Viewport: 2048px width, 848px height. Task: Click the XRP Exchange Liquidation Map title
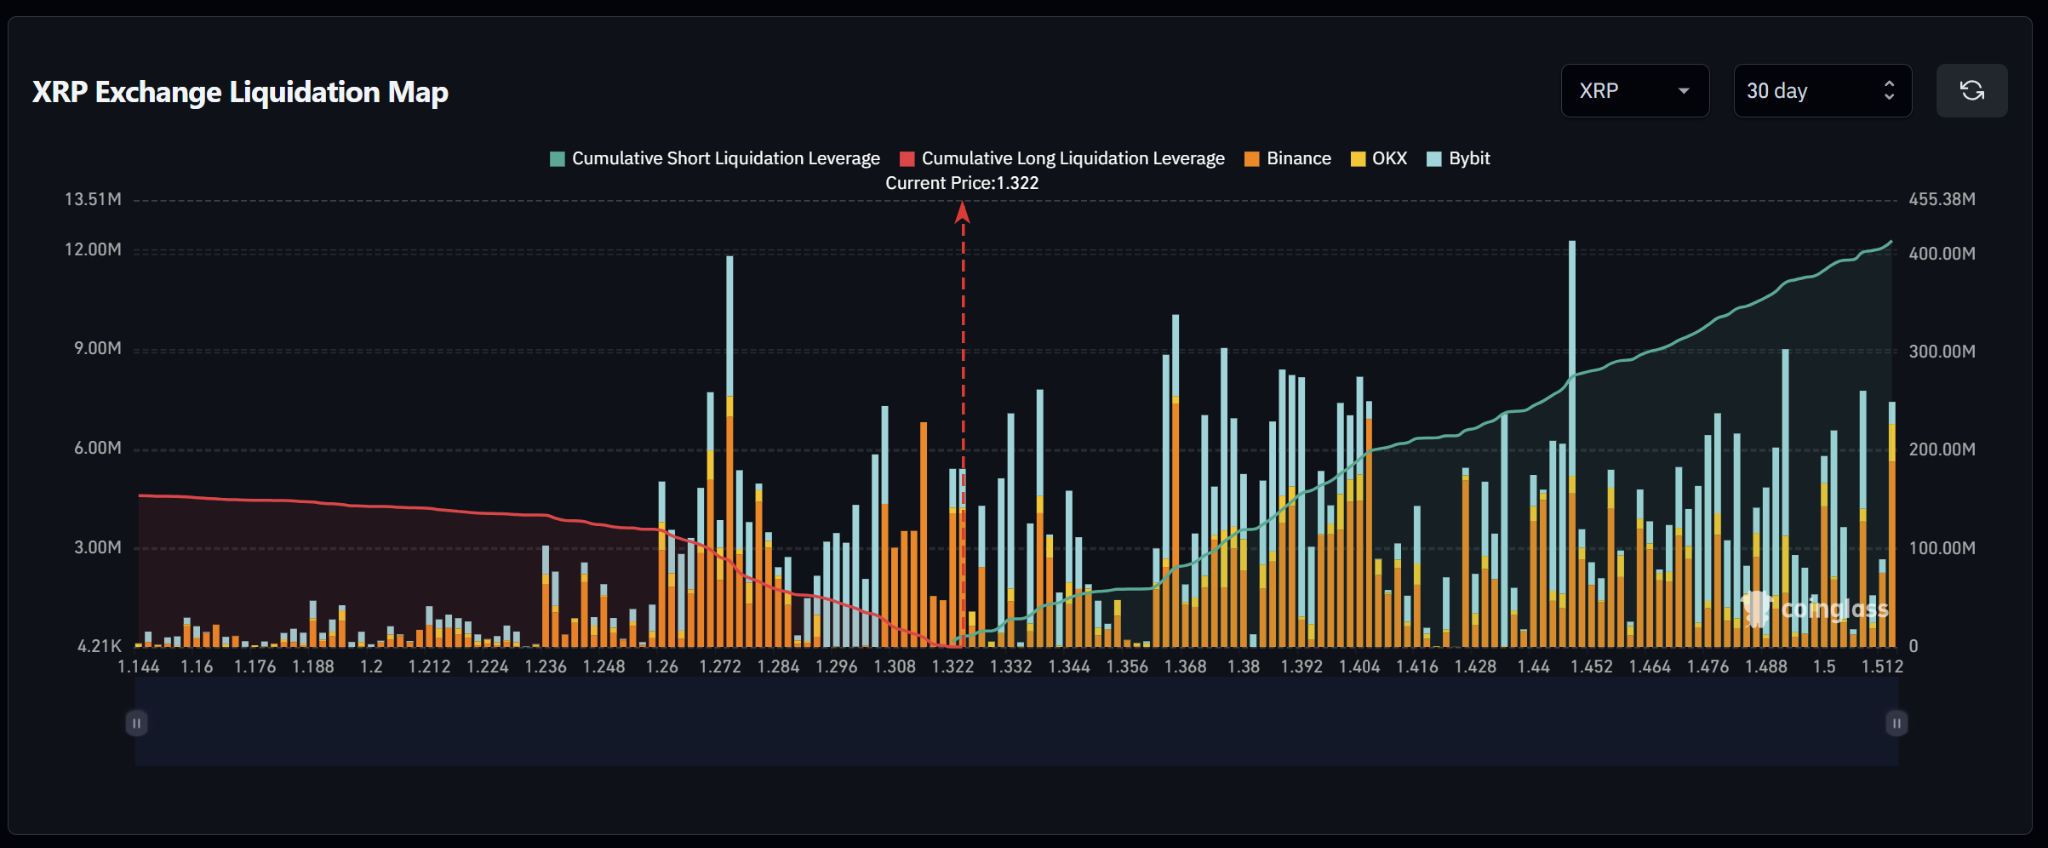click(x=240, y=92)
